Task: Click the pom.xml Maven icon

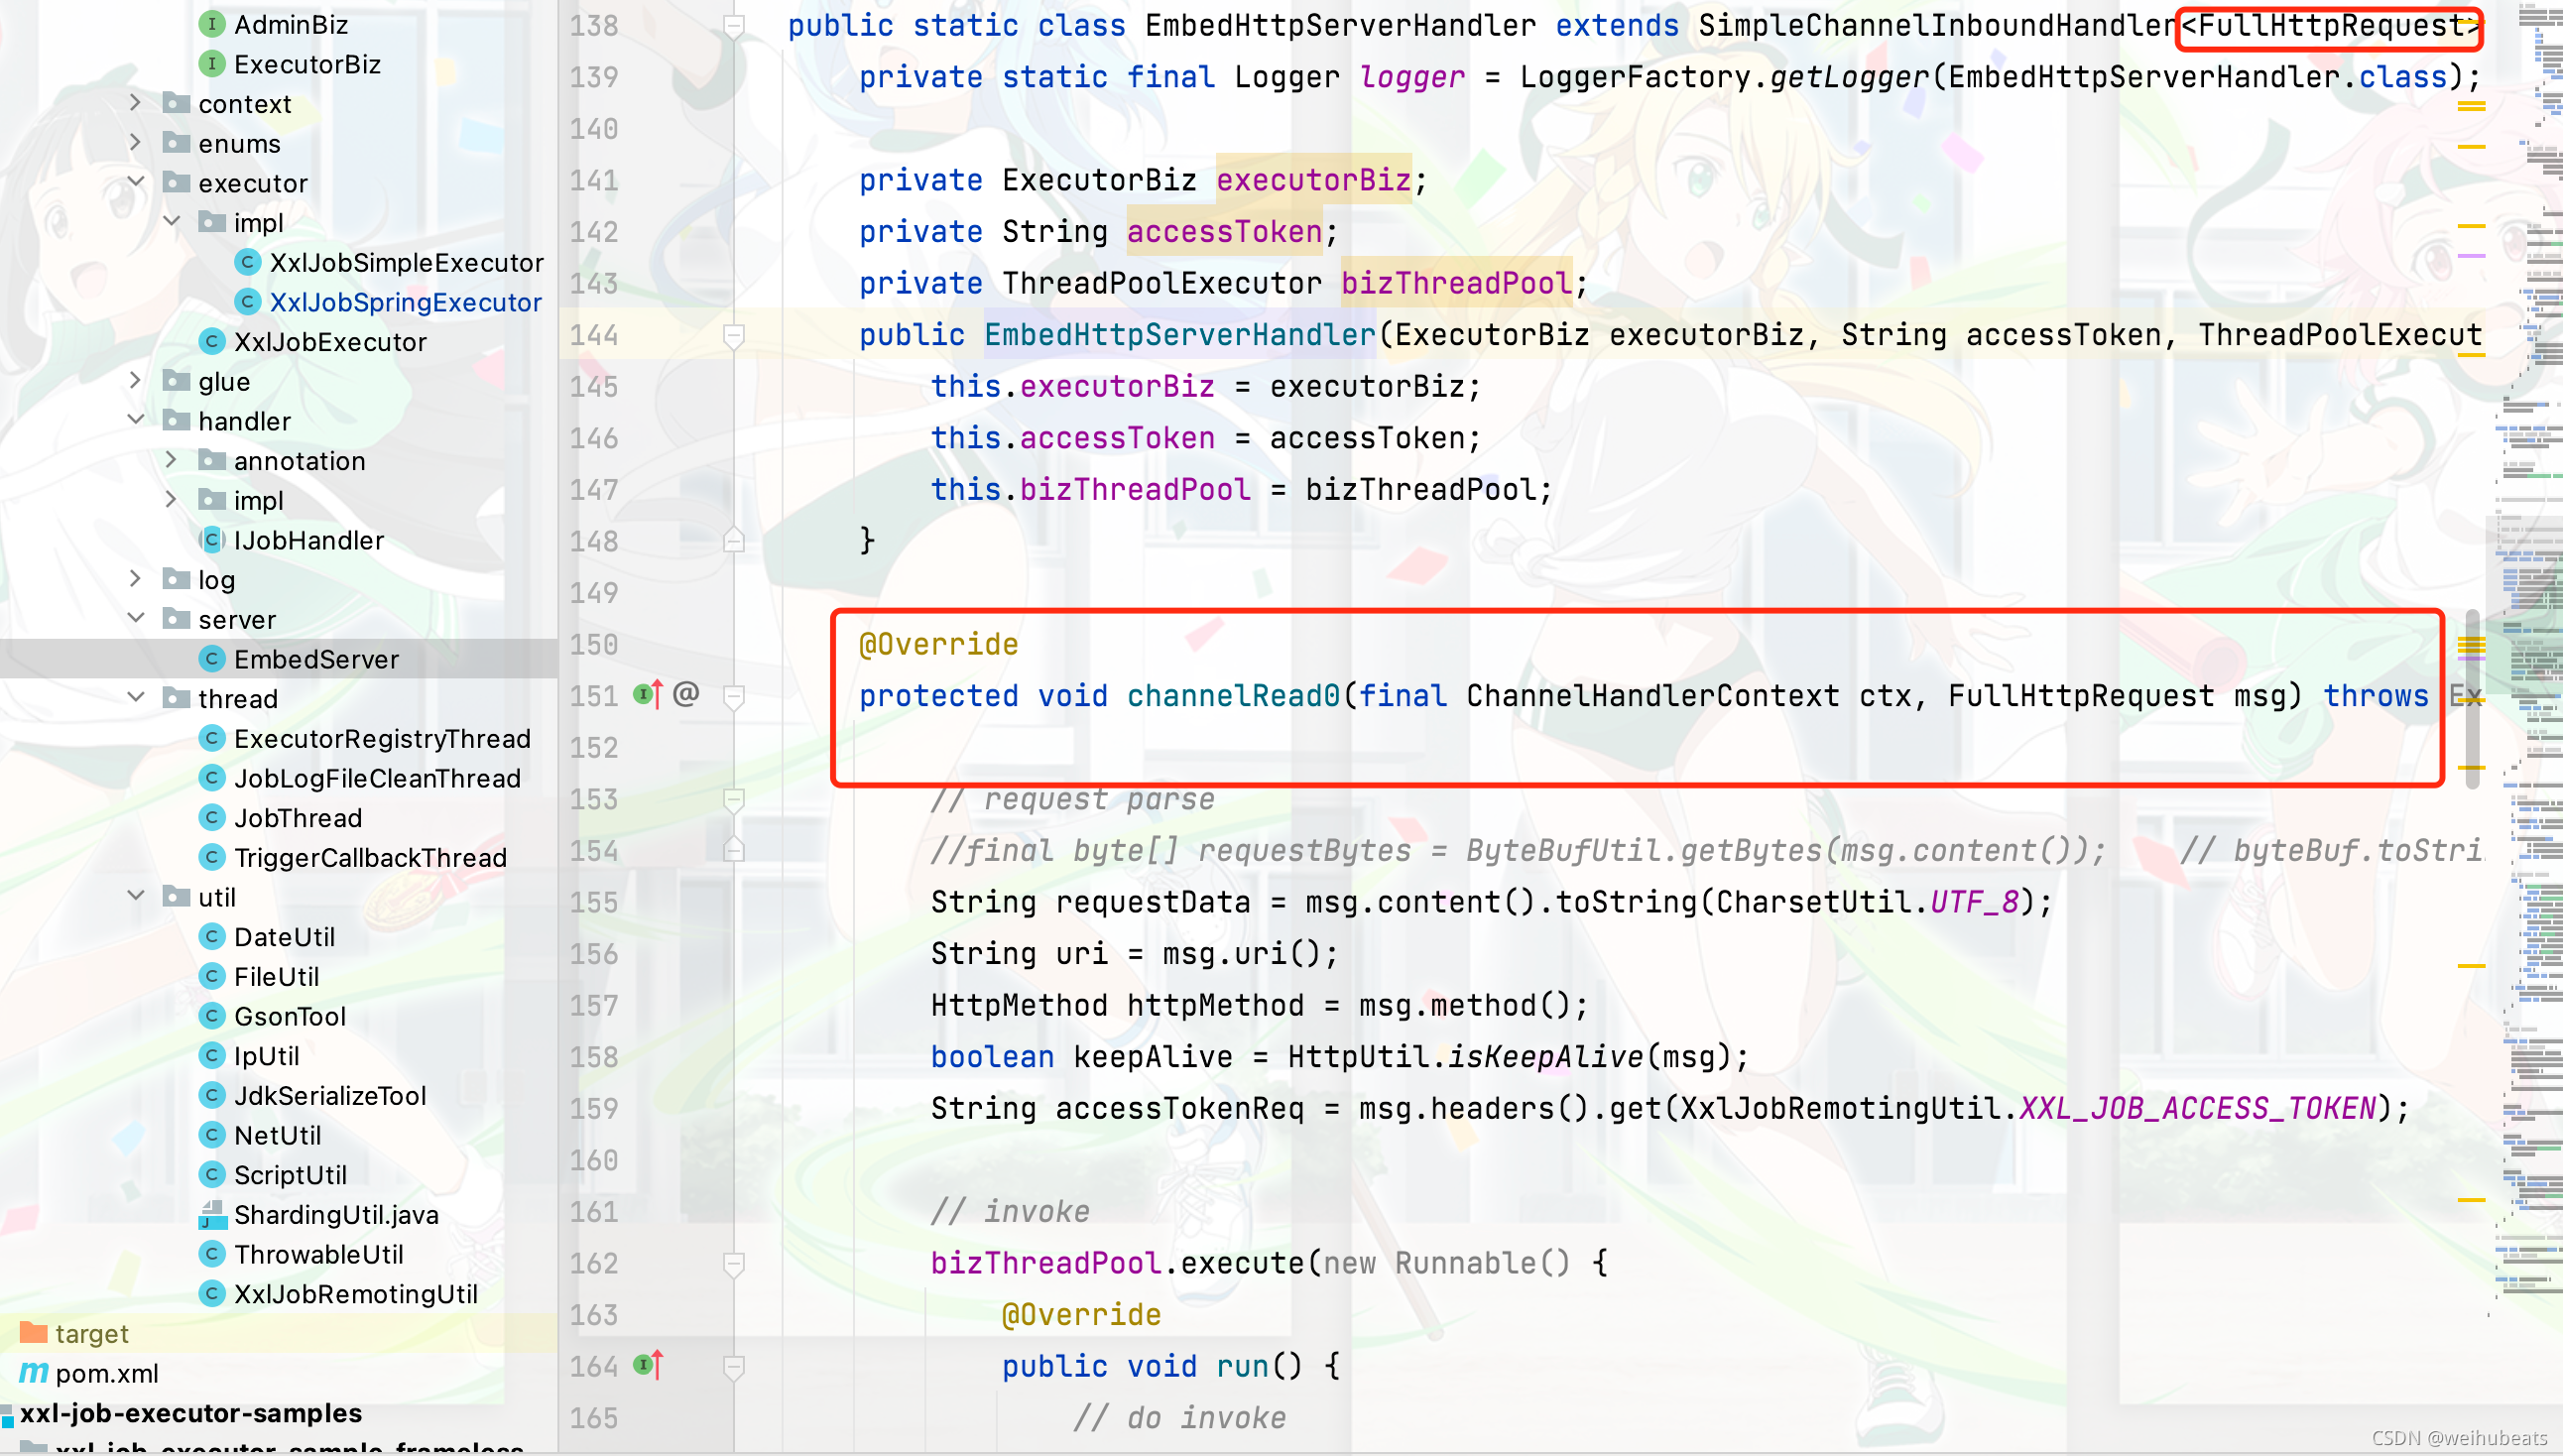Action: [33, 1373]
